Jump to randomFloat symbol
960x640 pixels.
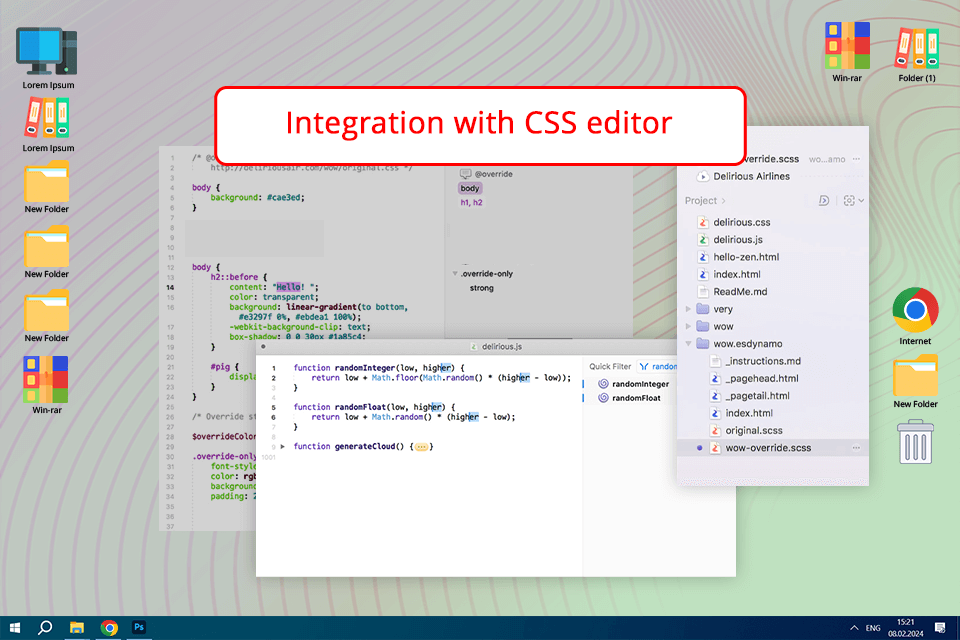click(636, 398)
